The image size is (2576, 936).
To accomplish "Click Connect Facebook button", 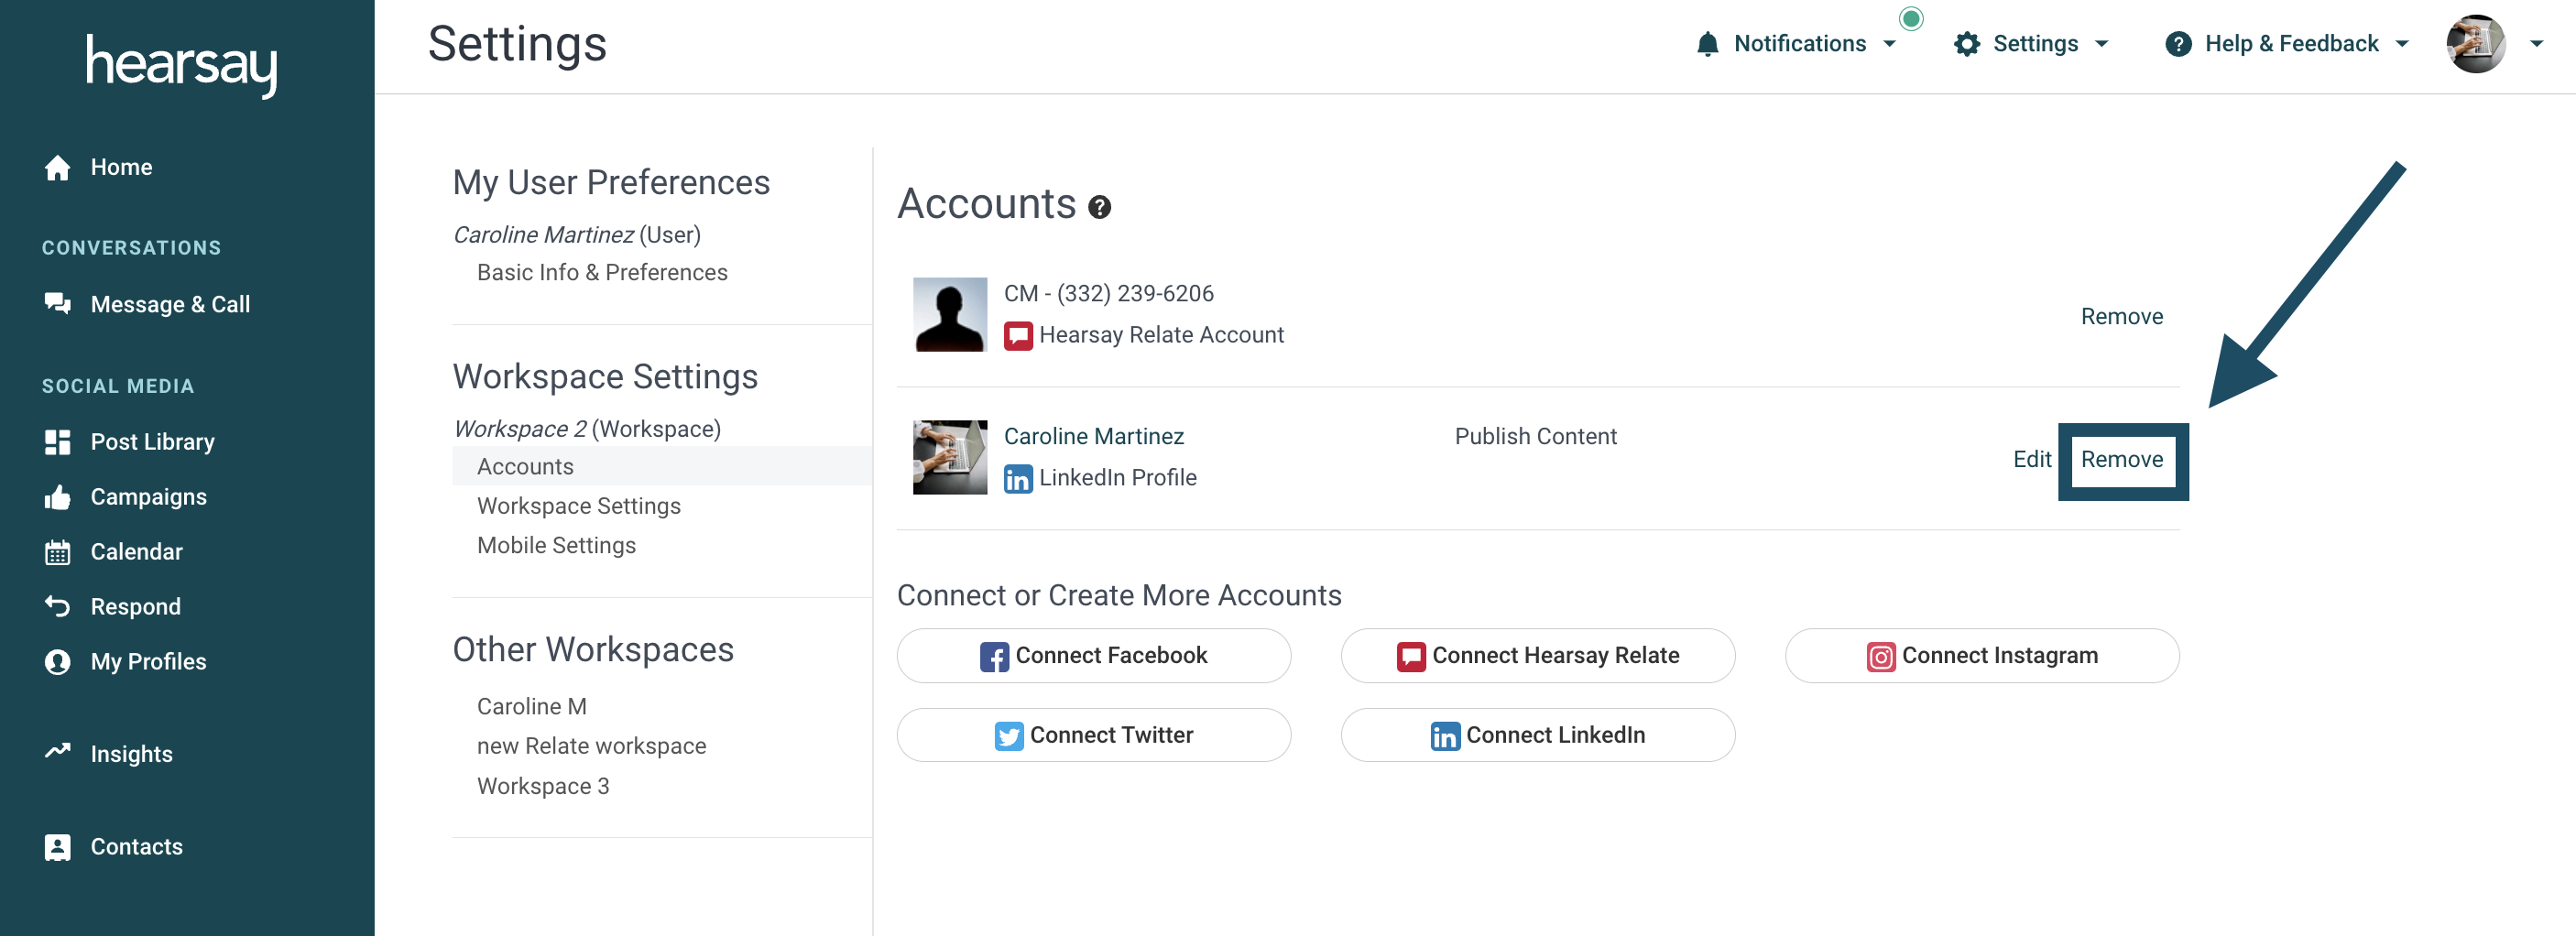I will click(x=1093, y=656).
